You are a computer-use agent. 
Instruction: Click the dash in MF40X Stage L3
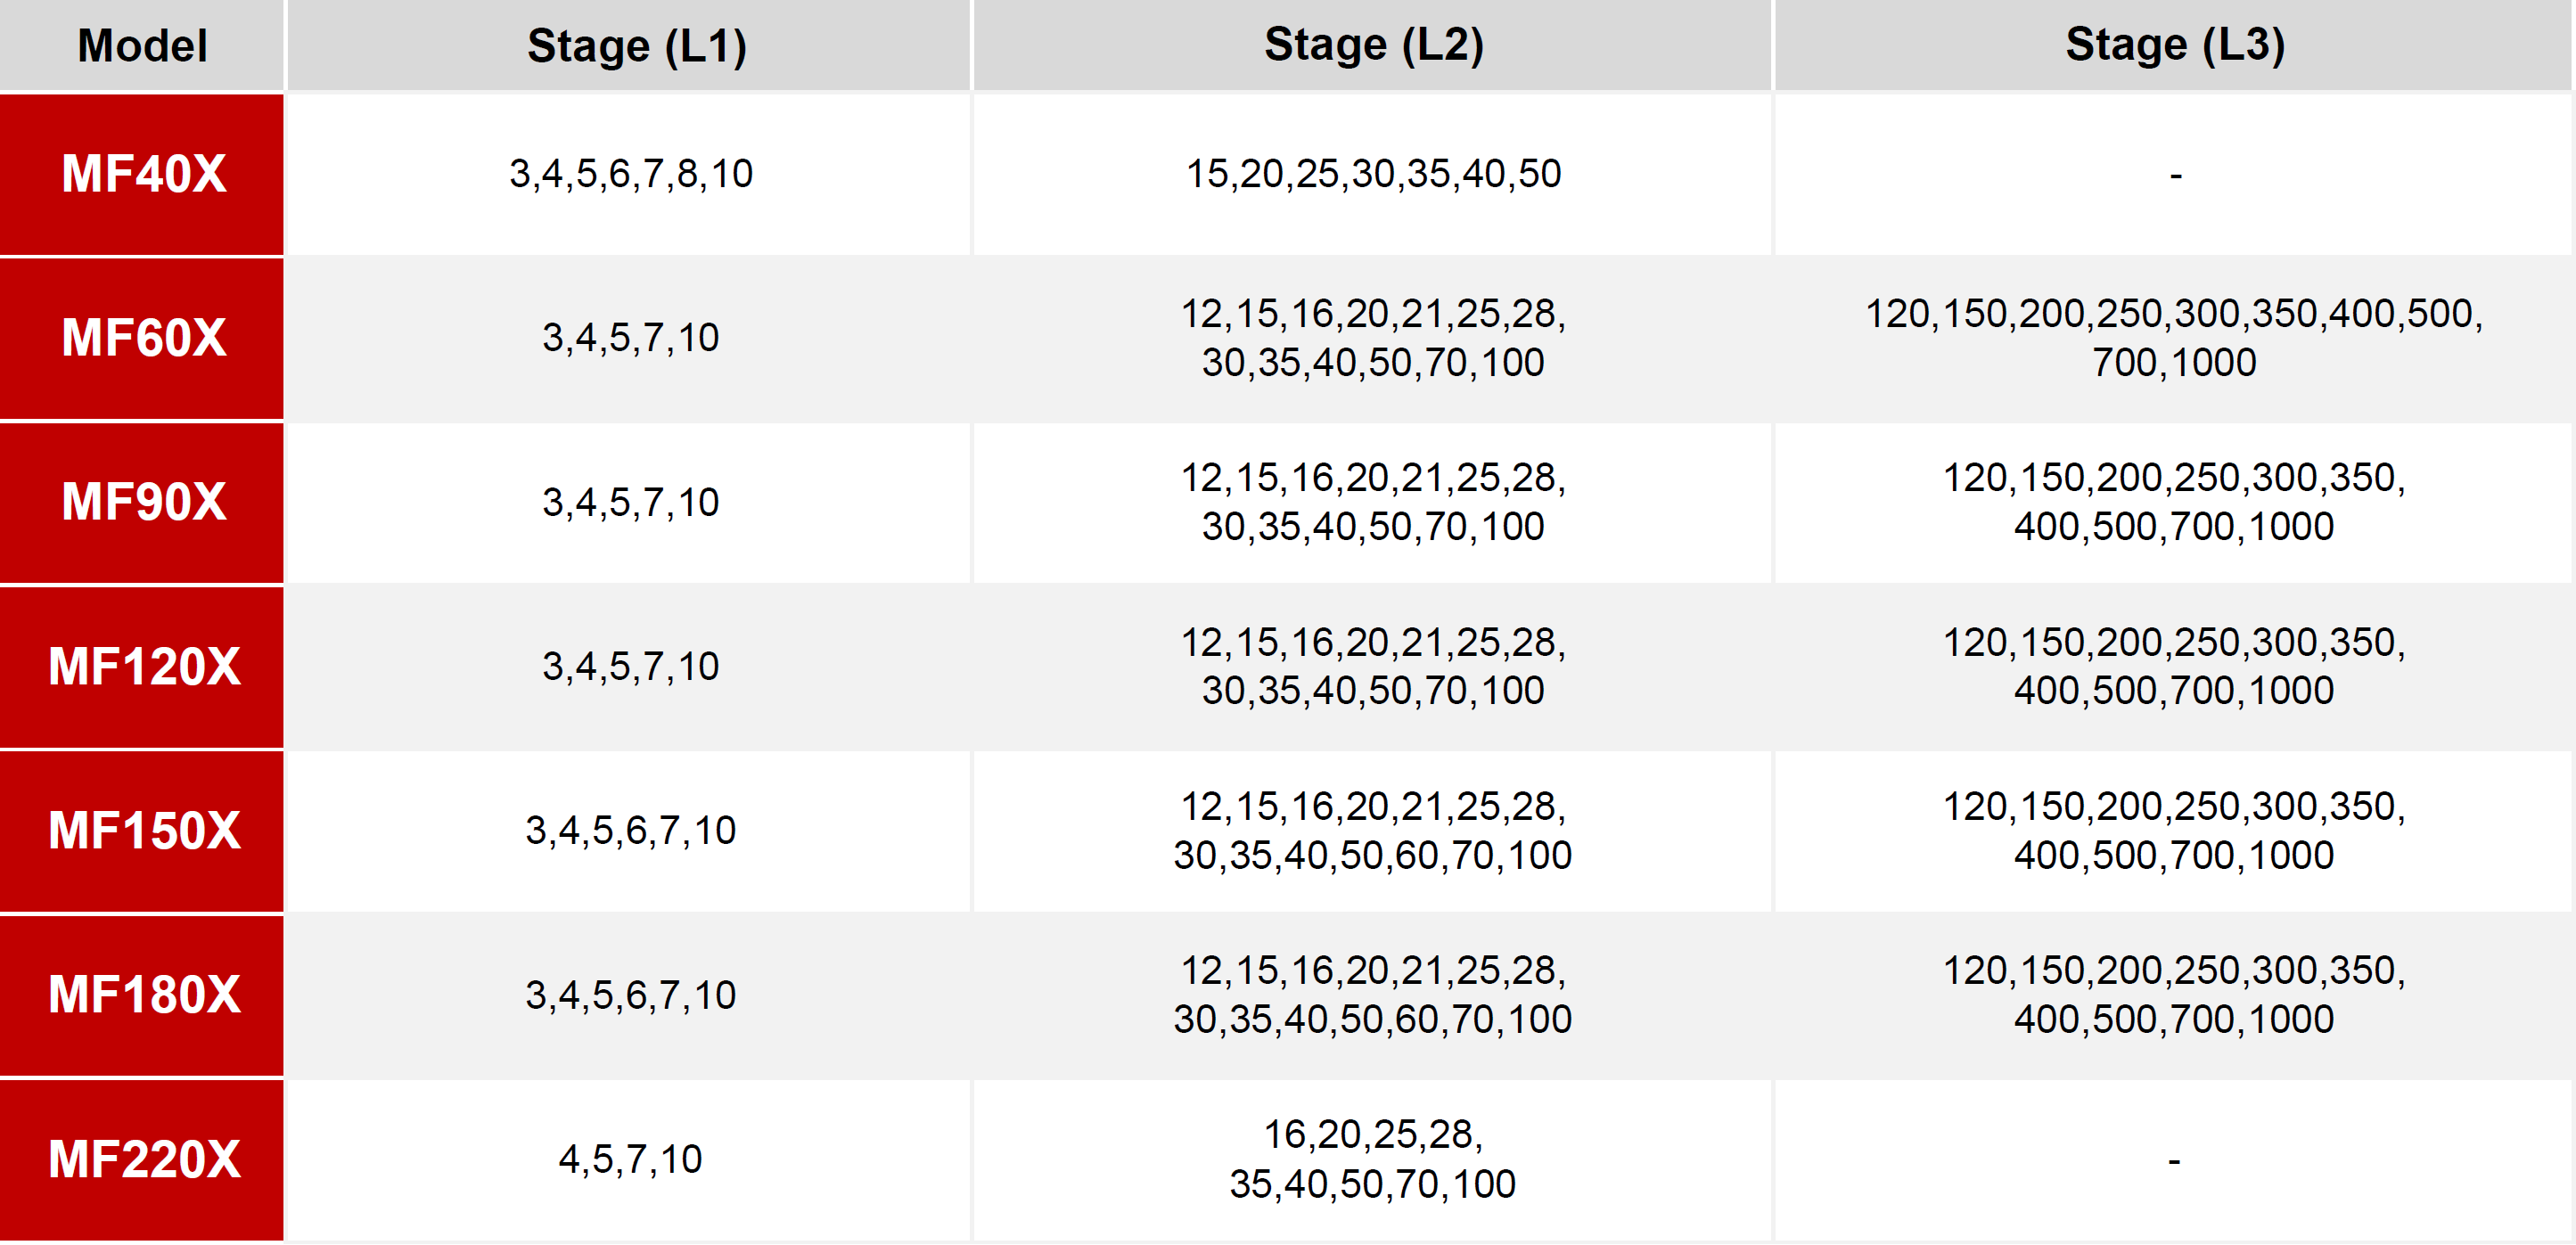click(2175, 176)
